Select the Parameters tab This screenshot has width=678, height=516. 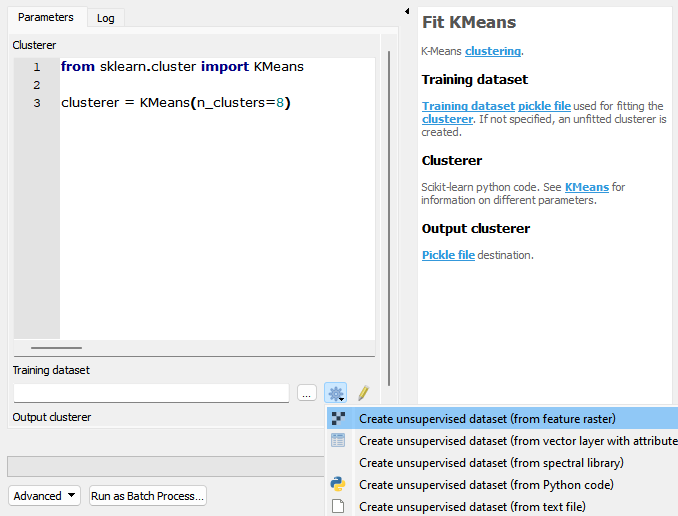pos(46,17)
